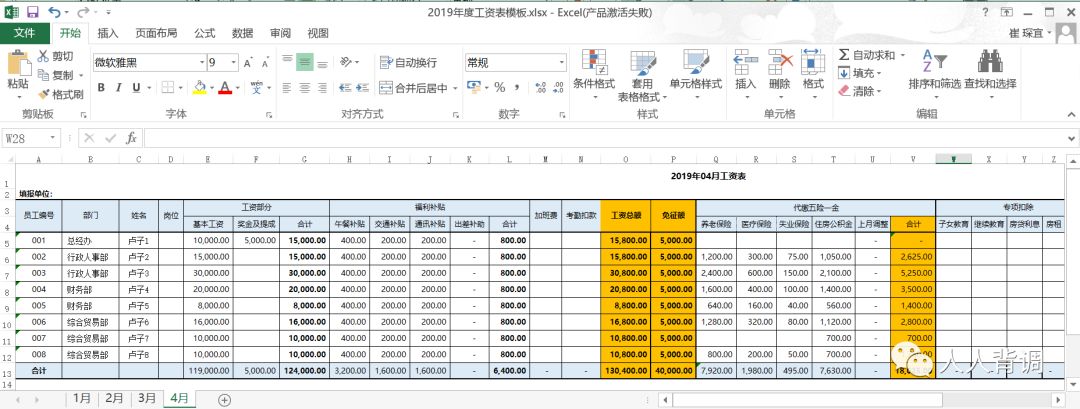1080x409 pixels.
Task: Expand the Name Box dropdown arrow
Action: pos(52,138)
